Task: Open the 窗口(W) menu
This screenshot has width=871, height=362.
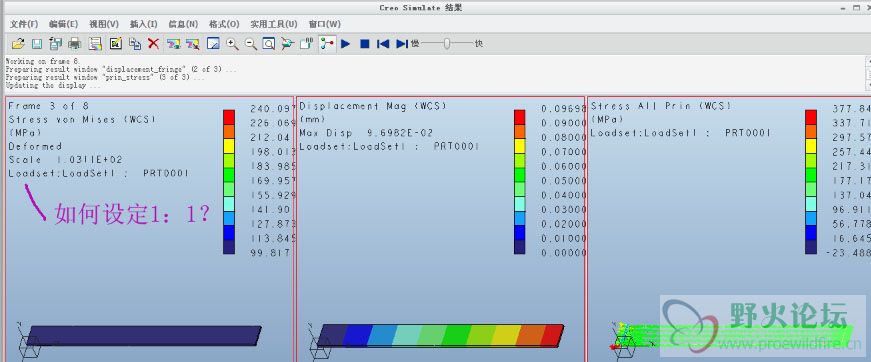Action: (x=324, y=24)
